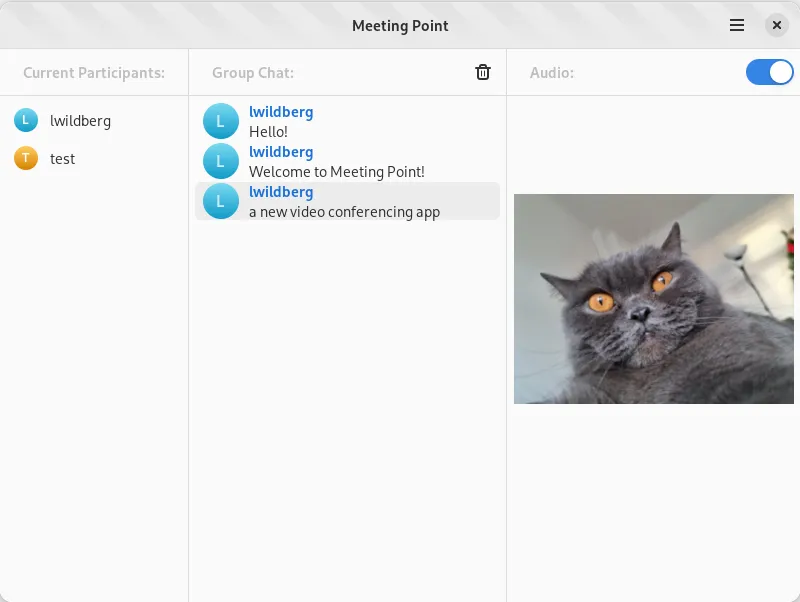This screenshot has height=602, width=800.
Task: Select the "a new video conferencing app" message
Action: pyautogui.click(x=344, y=212)
